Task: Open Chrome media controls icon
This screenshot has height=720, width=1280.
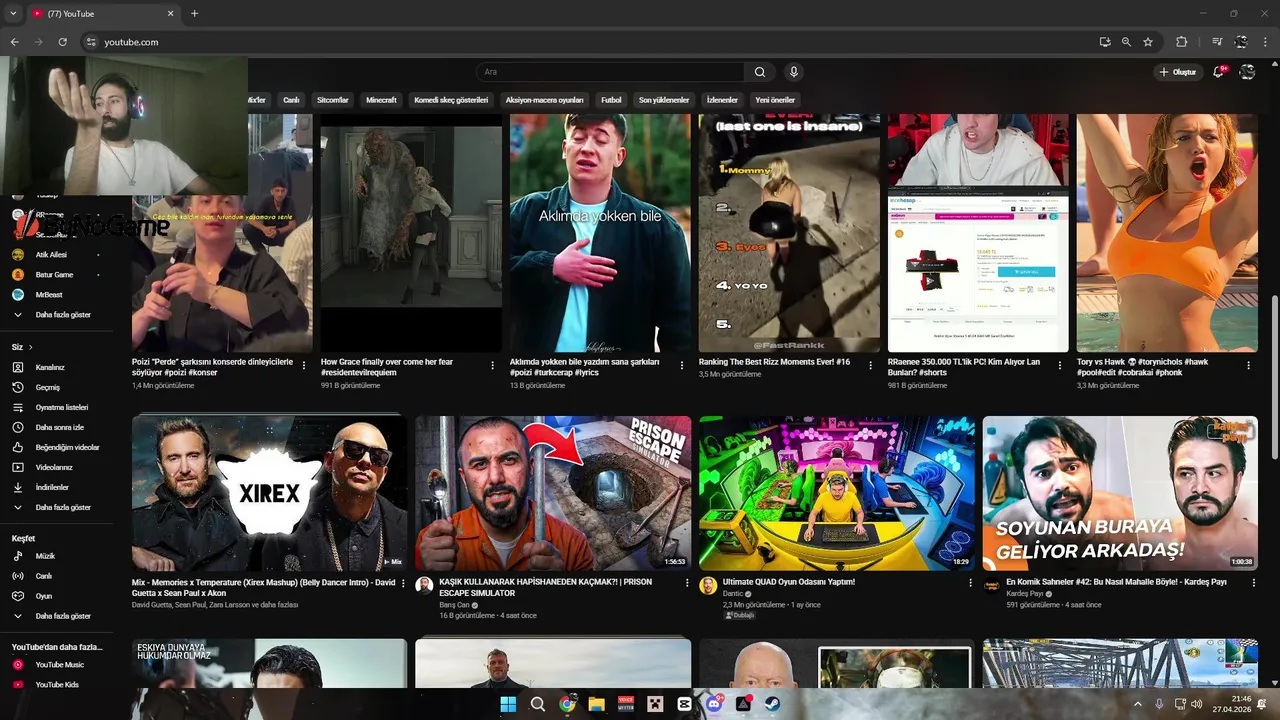Action: (x=1217, y=42)
